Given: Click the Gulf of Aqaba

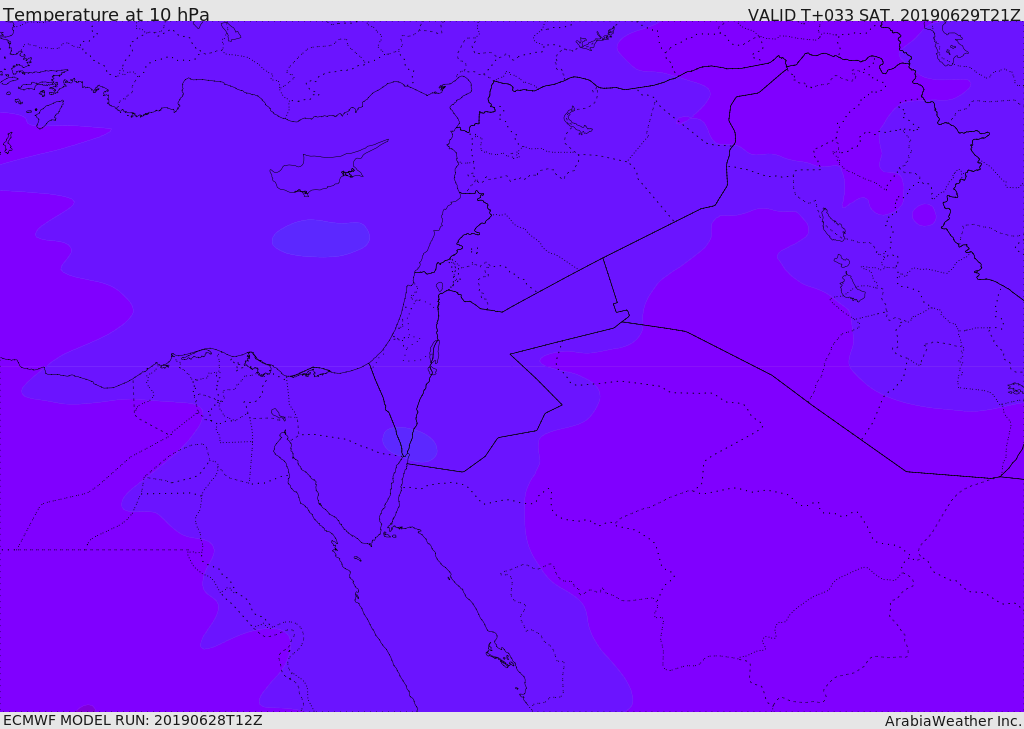Looking at the screenshot, I should coord(395,495).
